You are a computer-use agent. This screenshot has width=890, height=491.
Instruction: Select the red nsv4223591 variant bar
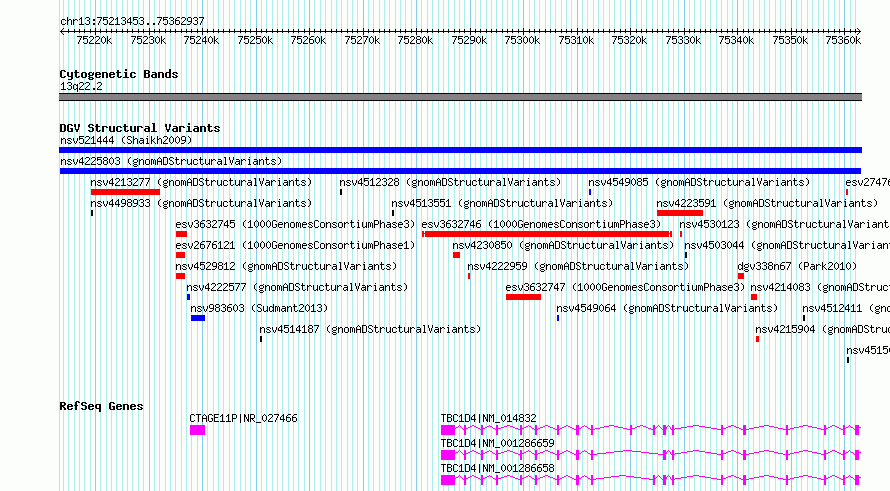[x=679, y=213]
